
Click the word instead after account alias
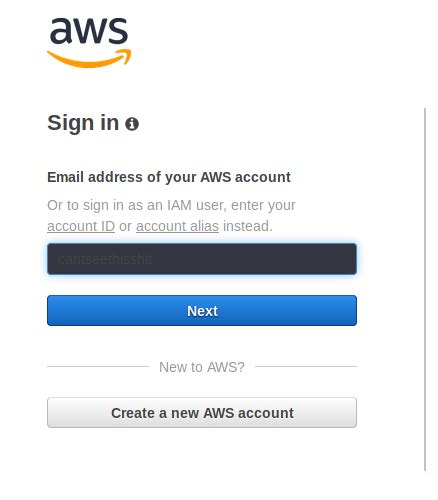pos(248,226)
